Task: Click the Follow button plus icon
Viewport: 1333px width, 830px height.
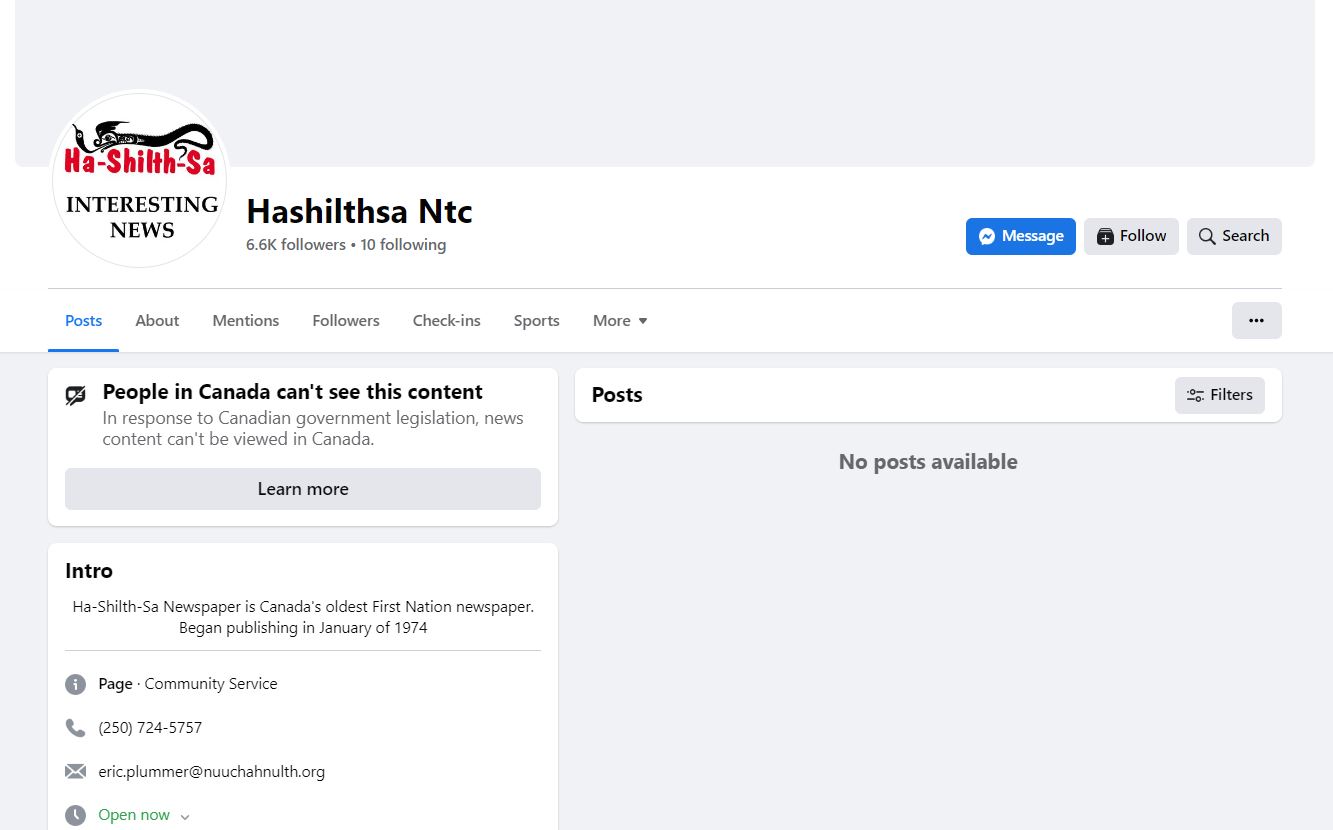Action: pos(1105,237)
